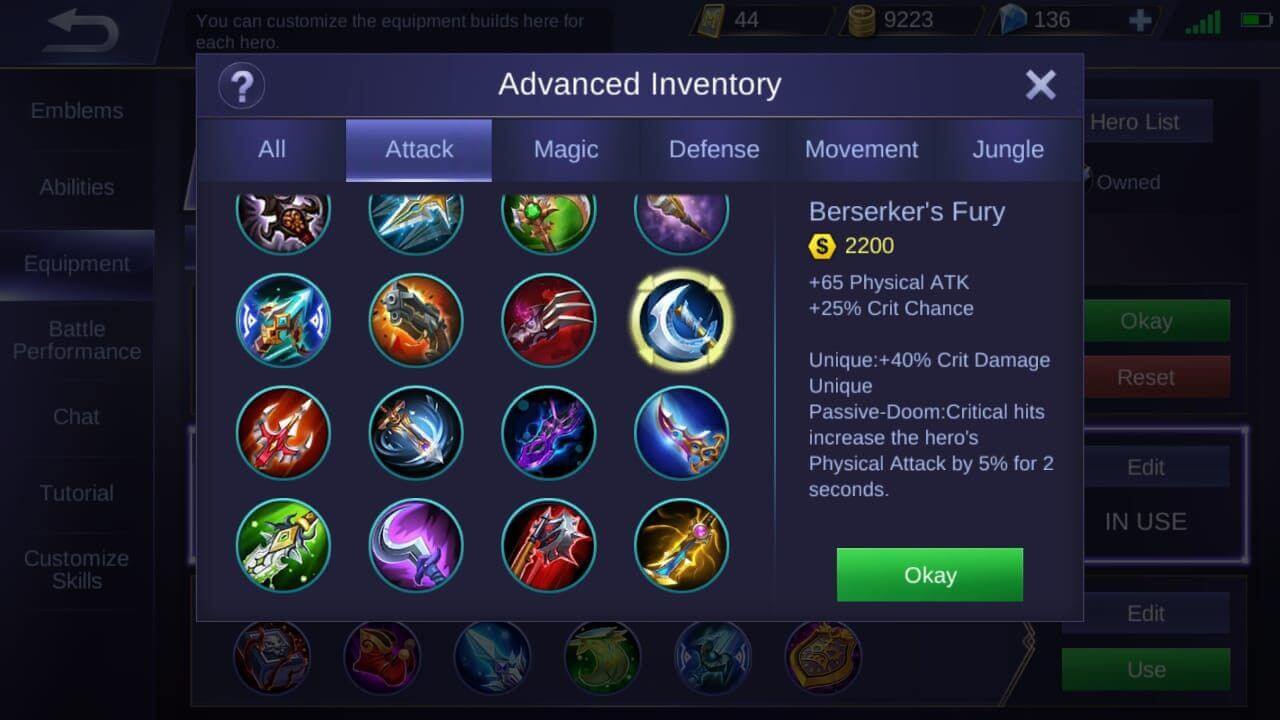Close the Advanced Inventory dialog
Viewport: 1280px width, 720px height.
point(1041,85)
